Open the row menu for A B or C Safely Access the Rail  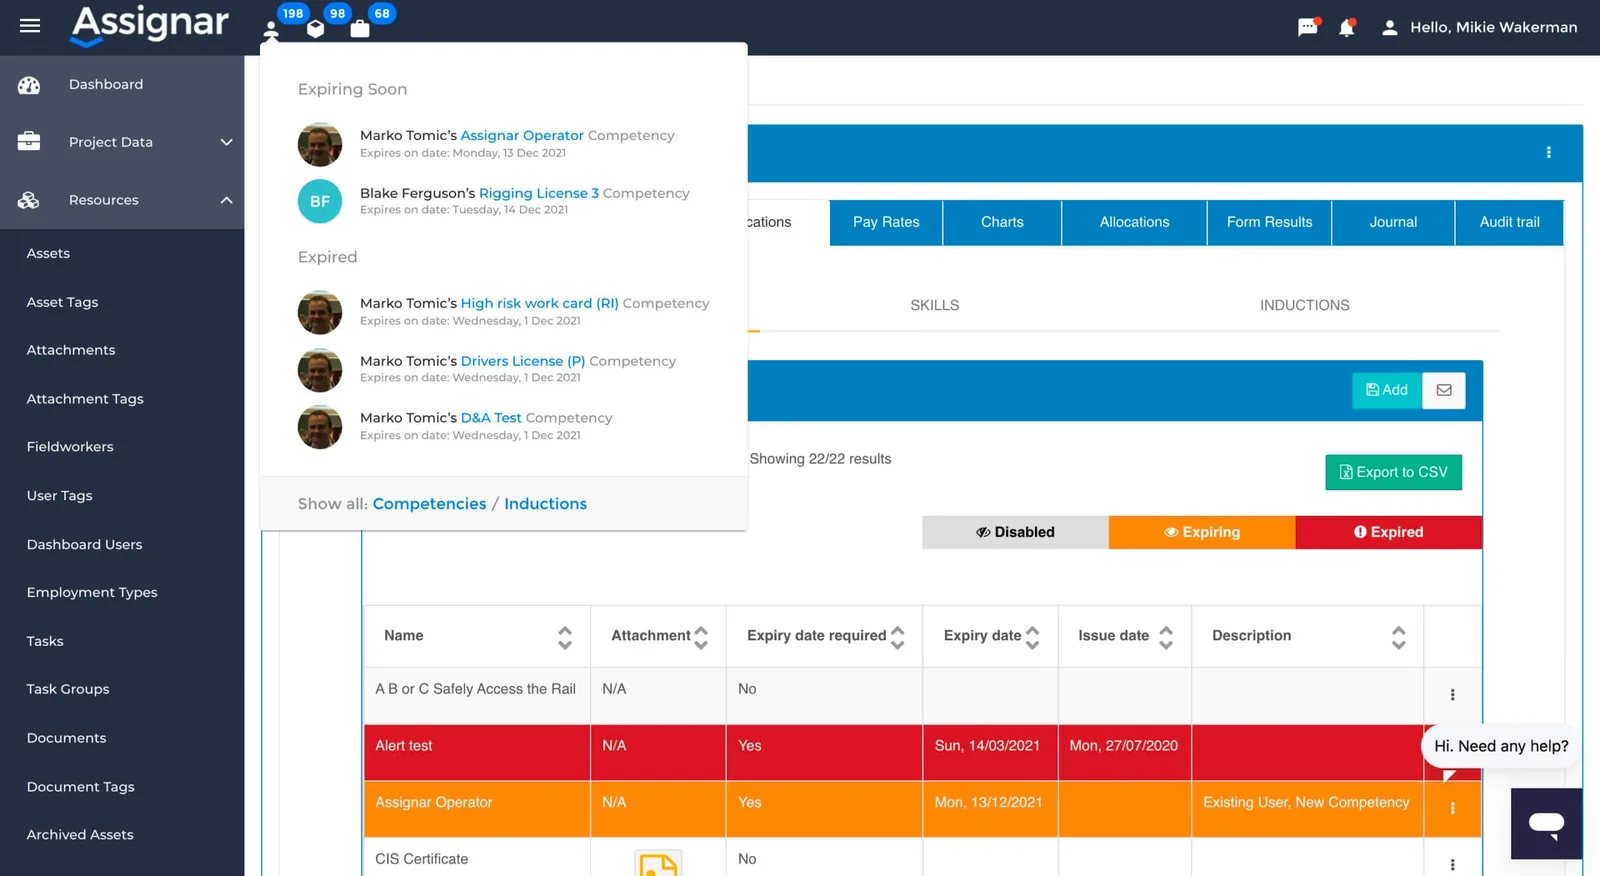tap(1453, 695)
